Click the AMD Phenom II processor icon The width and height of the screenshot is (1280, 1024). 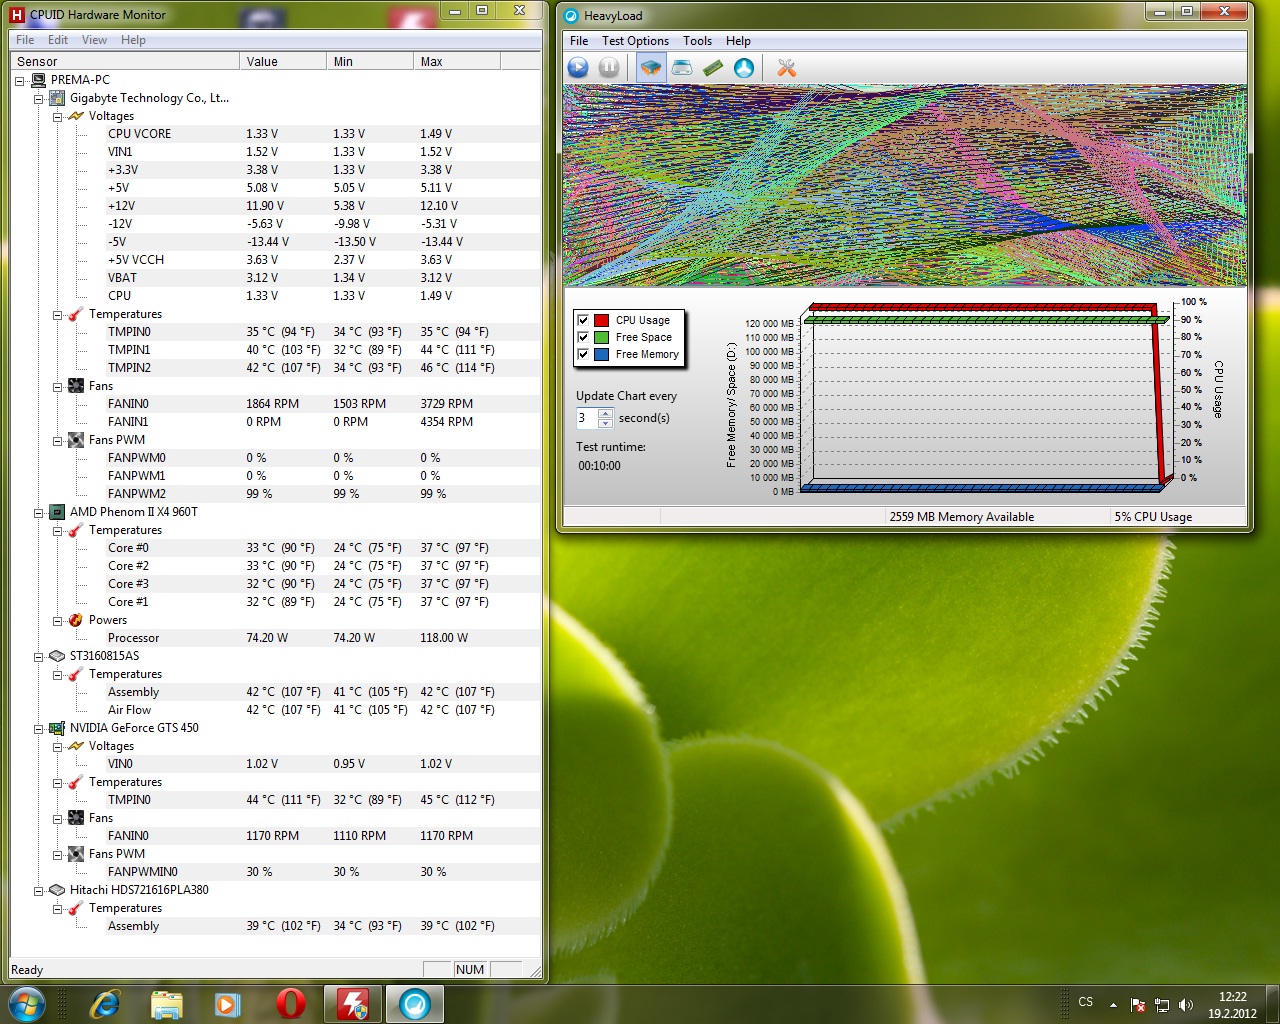click(x=57, y=512)
